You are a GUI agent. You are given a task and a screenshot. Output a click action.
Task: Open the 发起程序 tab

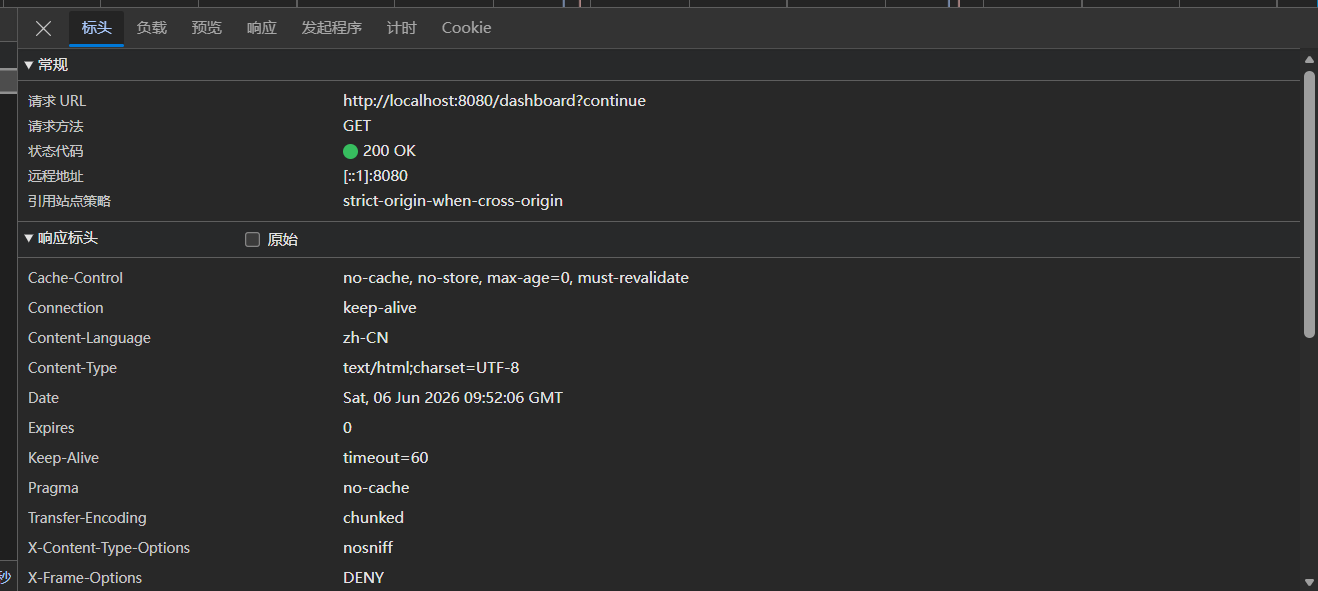[332, 28]
